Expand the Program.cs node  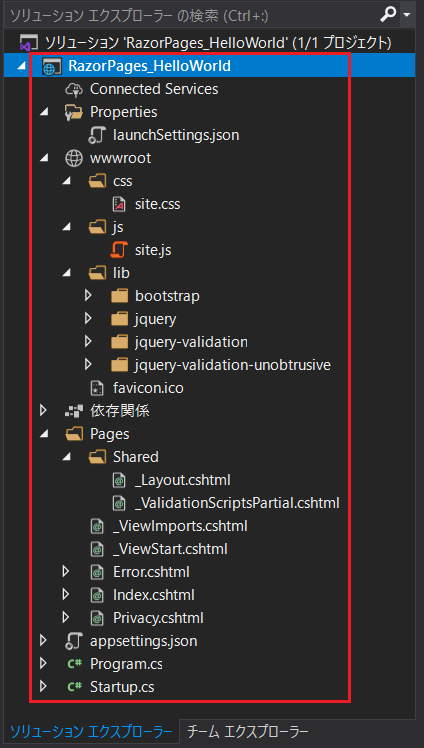[x=43, y=664]
